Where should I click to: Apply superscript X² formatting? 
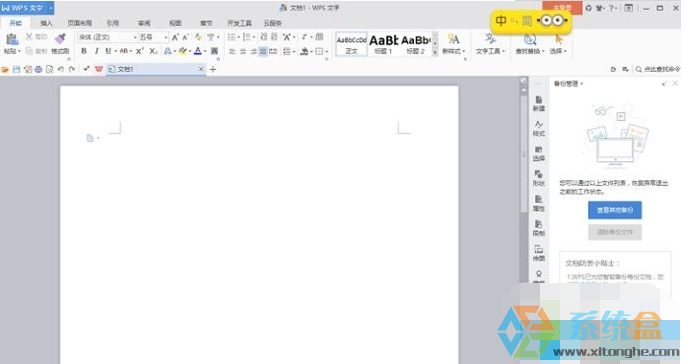point(139,51)
